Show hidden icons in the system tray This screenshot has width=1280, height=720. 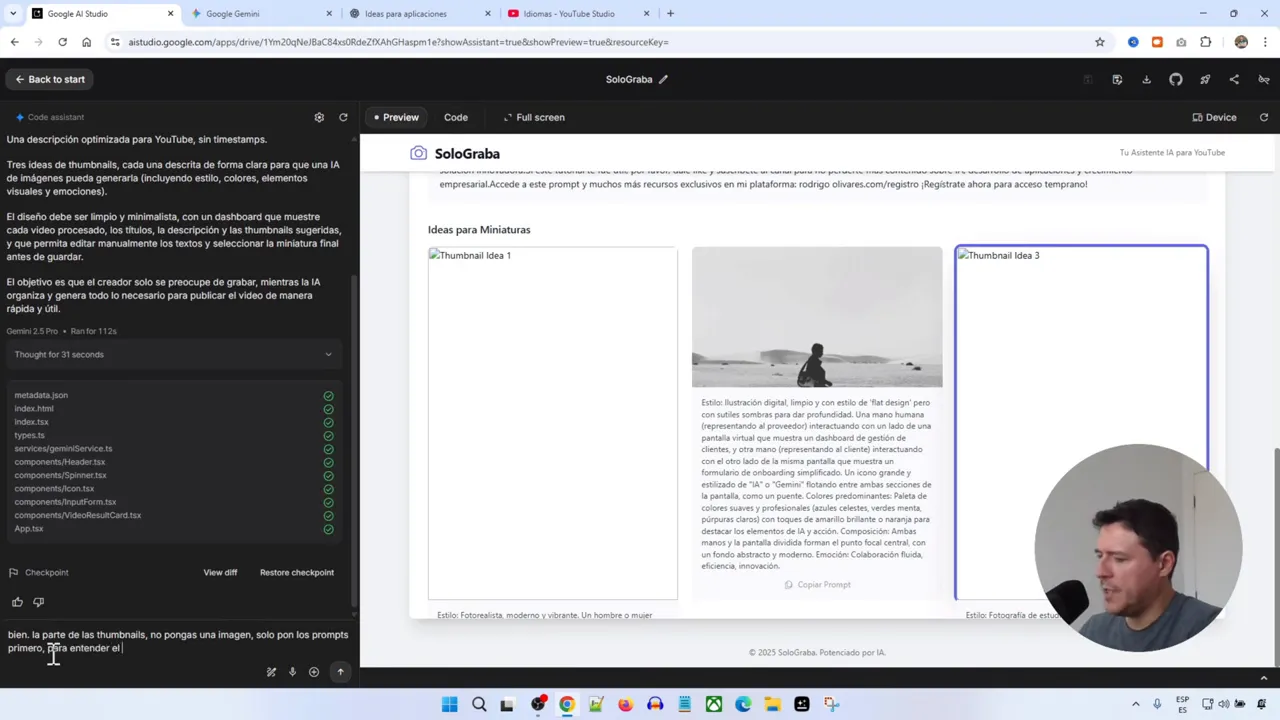click(1136, 704)
